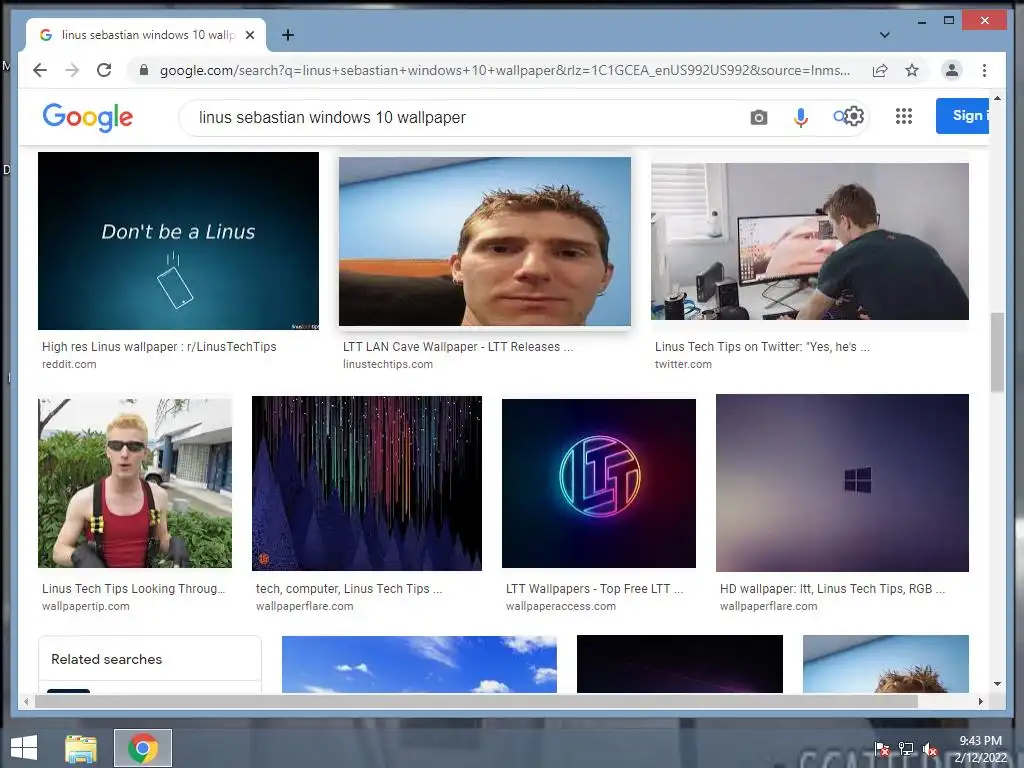Click the Sign in button

click(x=963, y=116)
